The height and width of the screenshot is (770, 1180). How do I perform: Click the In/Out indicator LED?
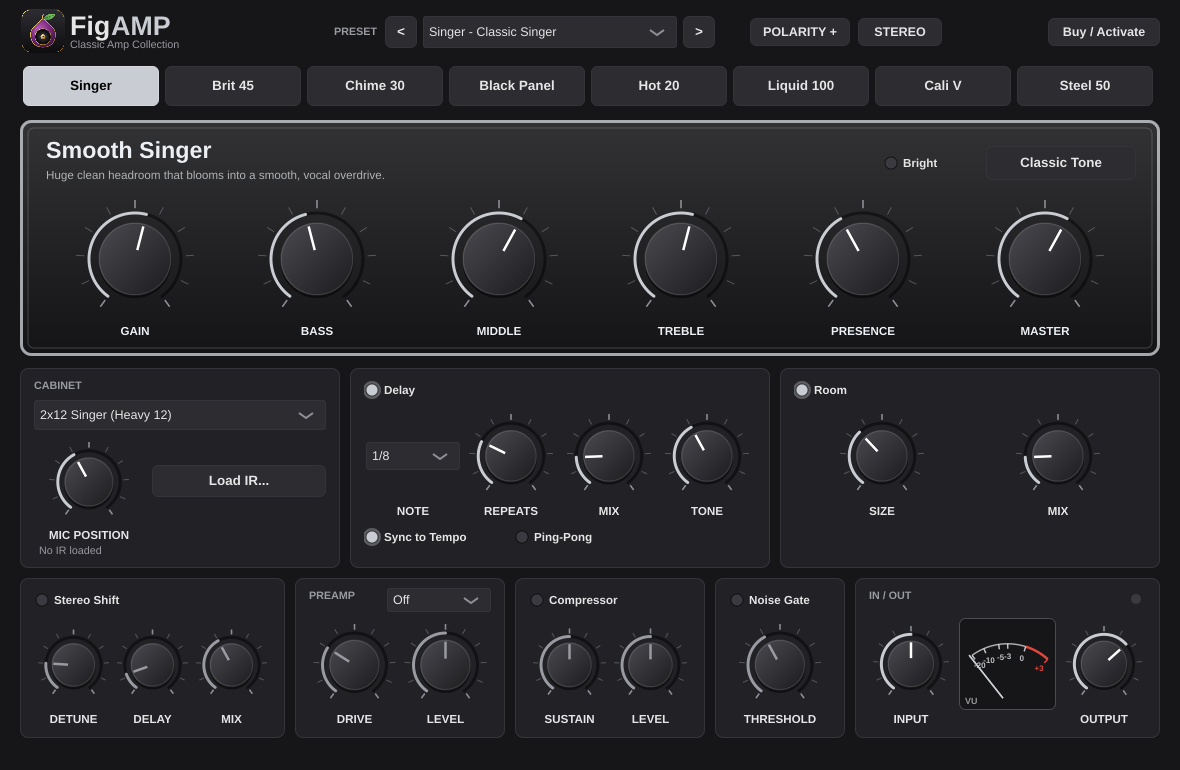[1136, 599]
